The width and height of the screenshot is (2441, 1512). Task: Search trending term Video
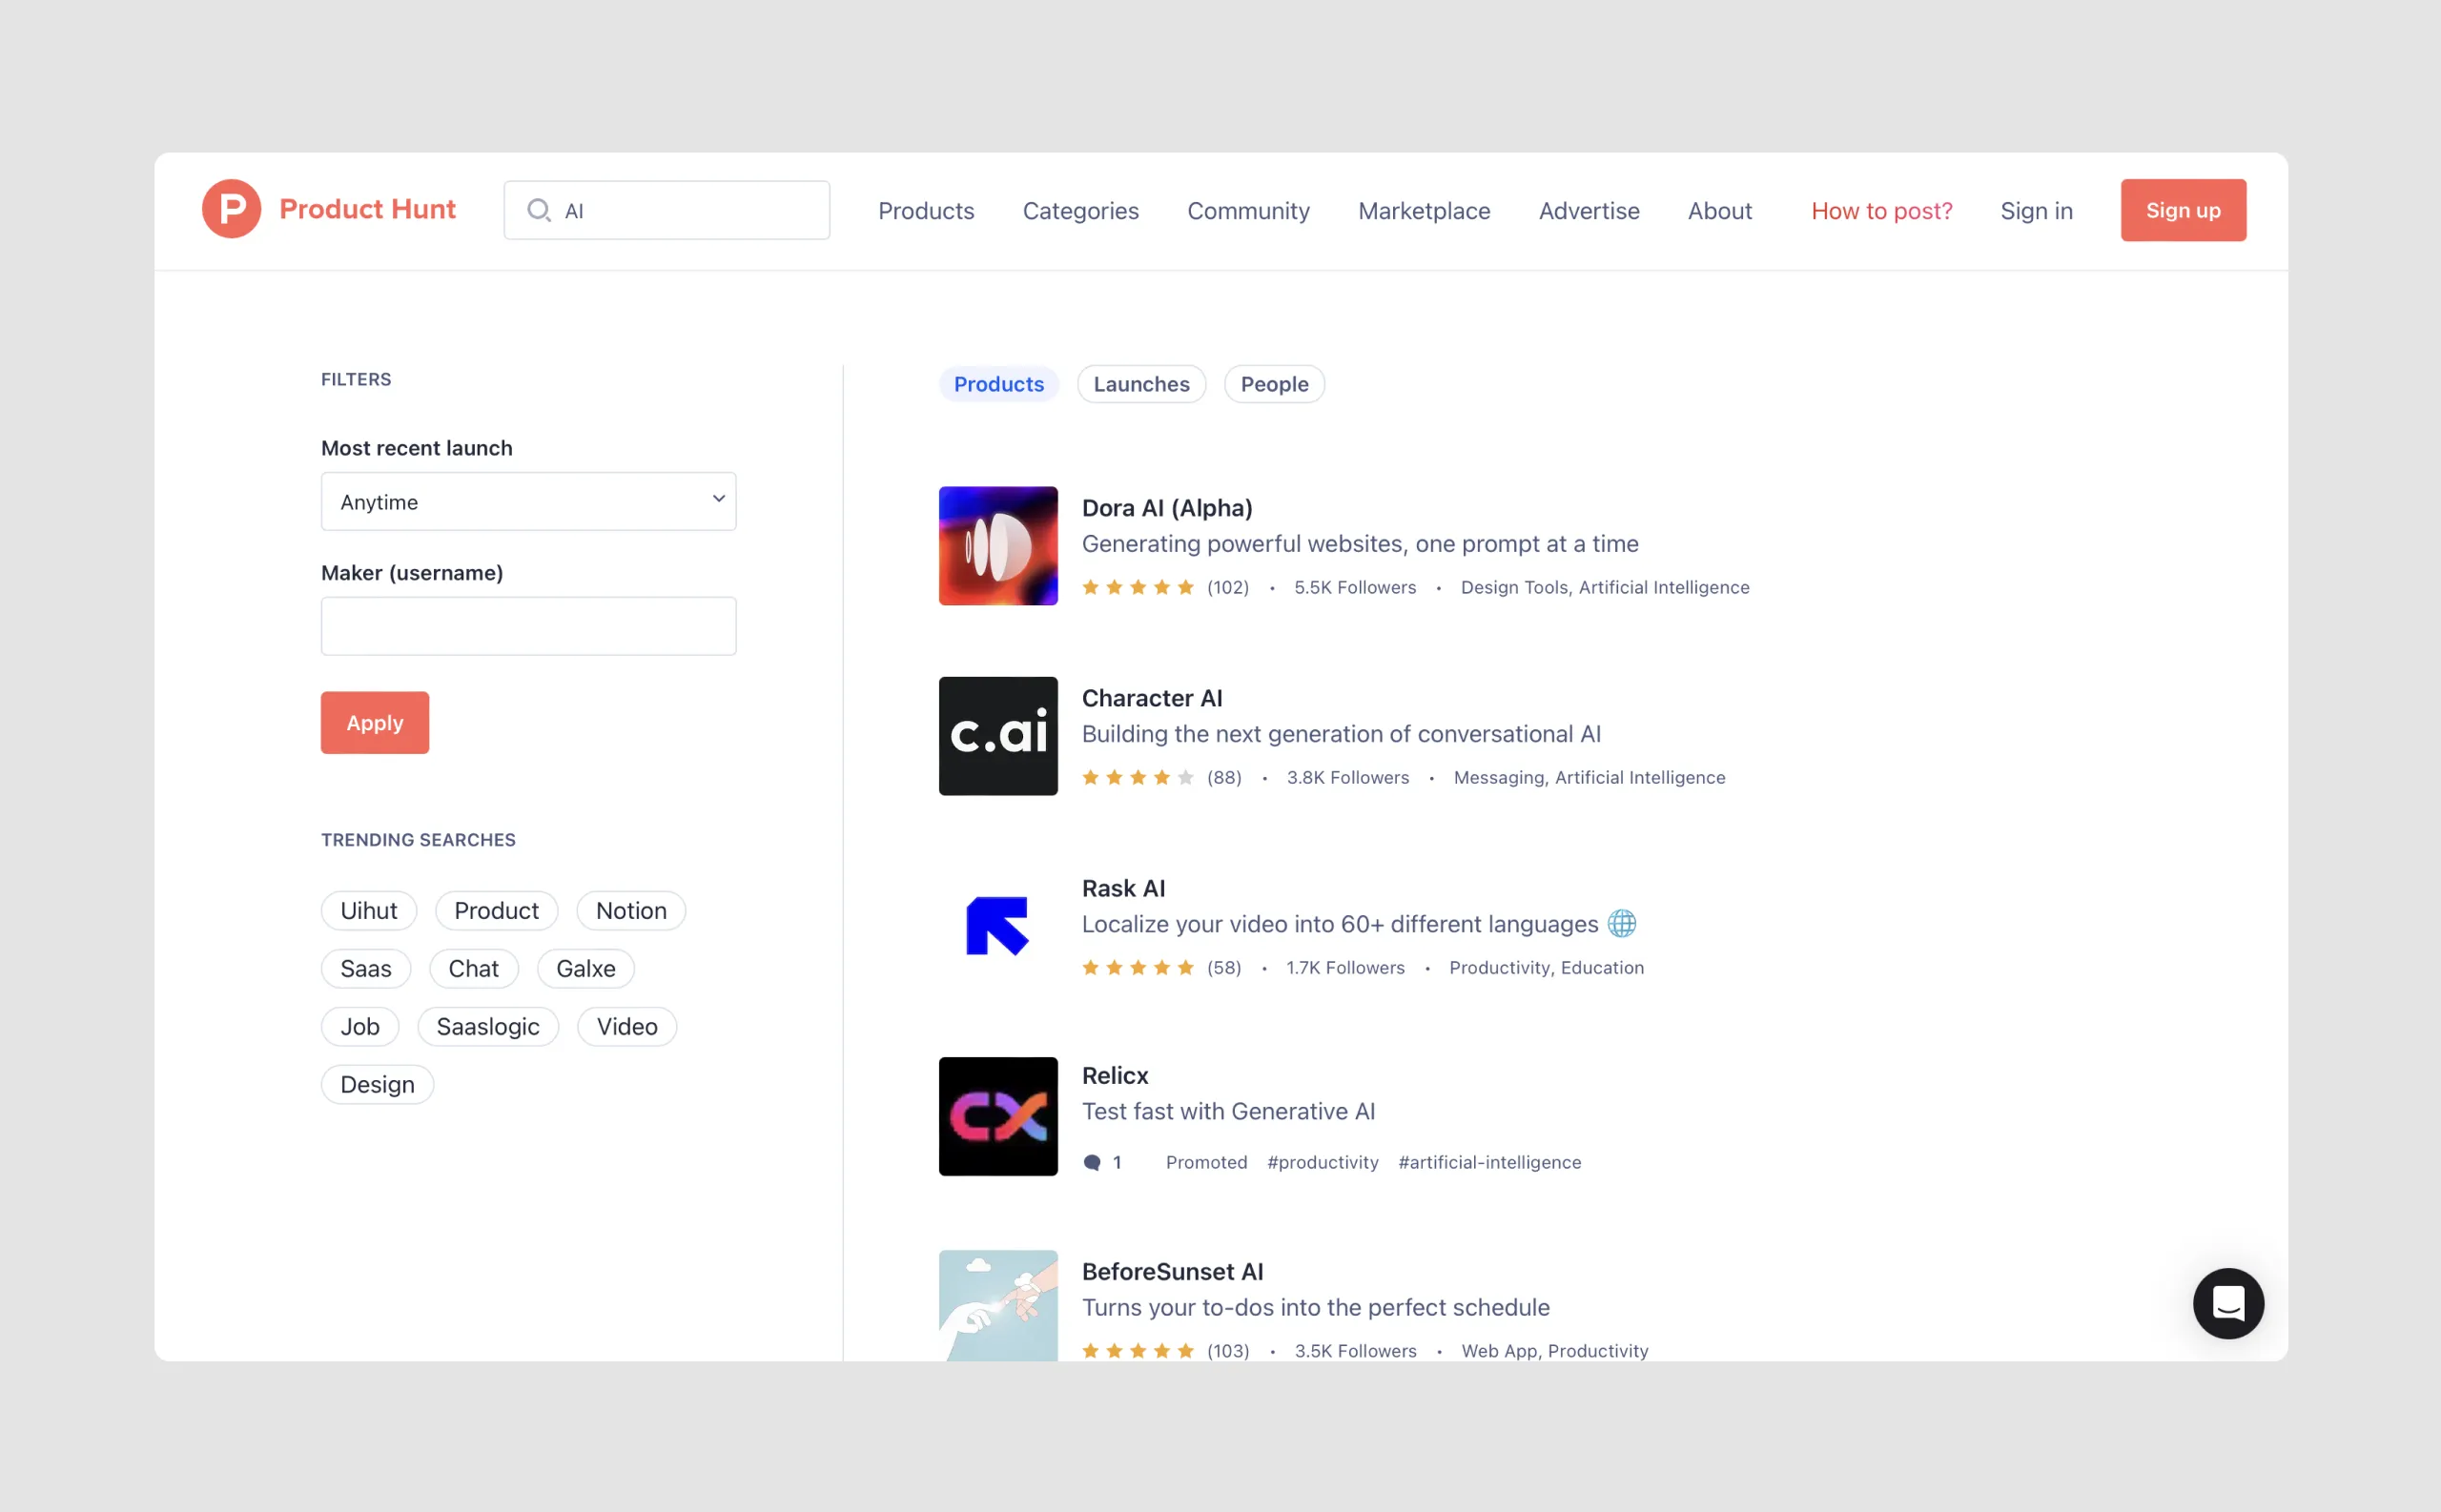pos(627,1027)
